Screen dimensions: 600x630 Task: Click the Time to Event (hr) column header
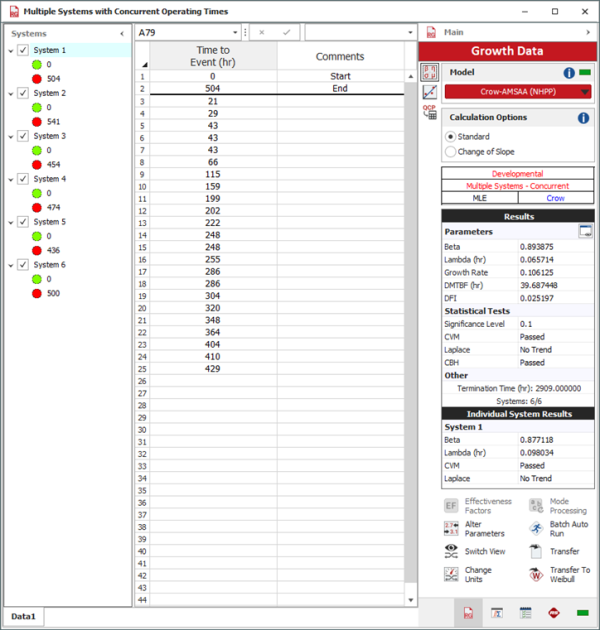(211, 57)
